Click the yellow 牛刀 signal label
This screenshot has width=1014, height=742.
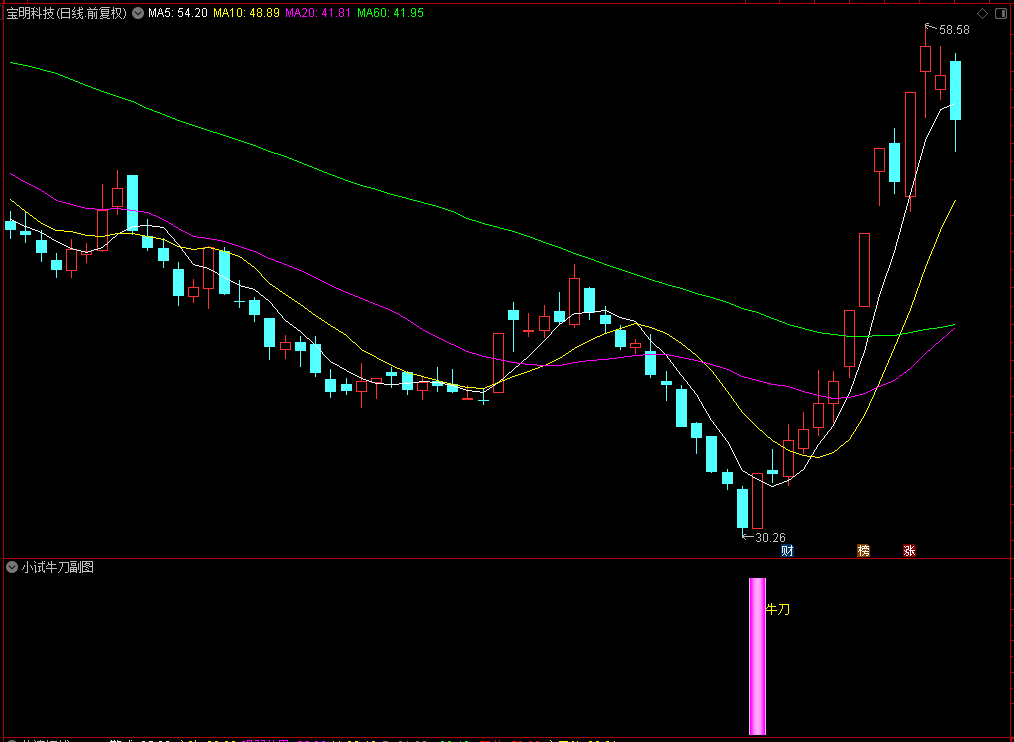tap(778, 609)
